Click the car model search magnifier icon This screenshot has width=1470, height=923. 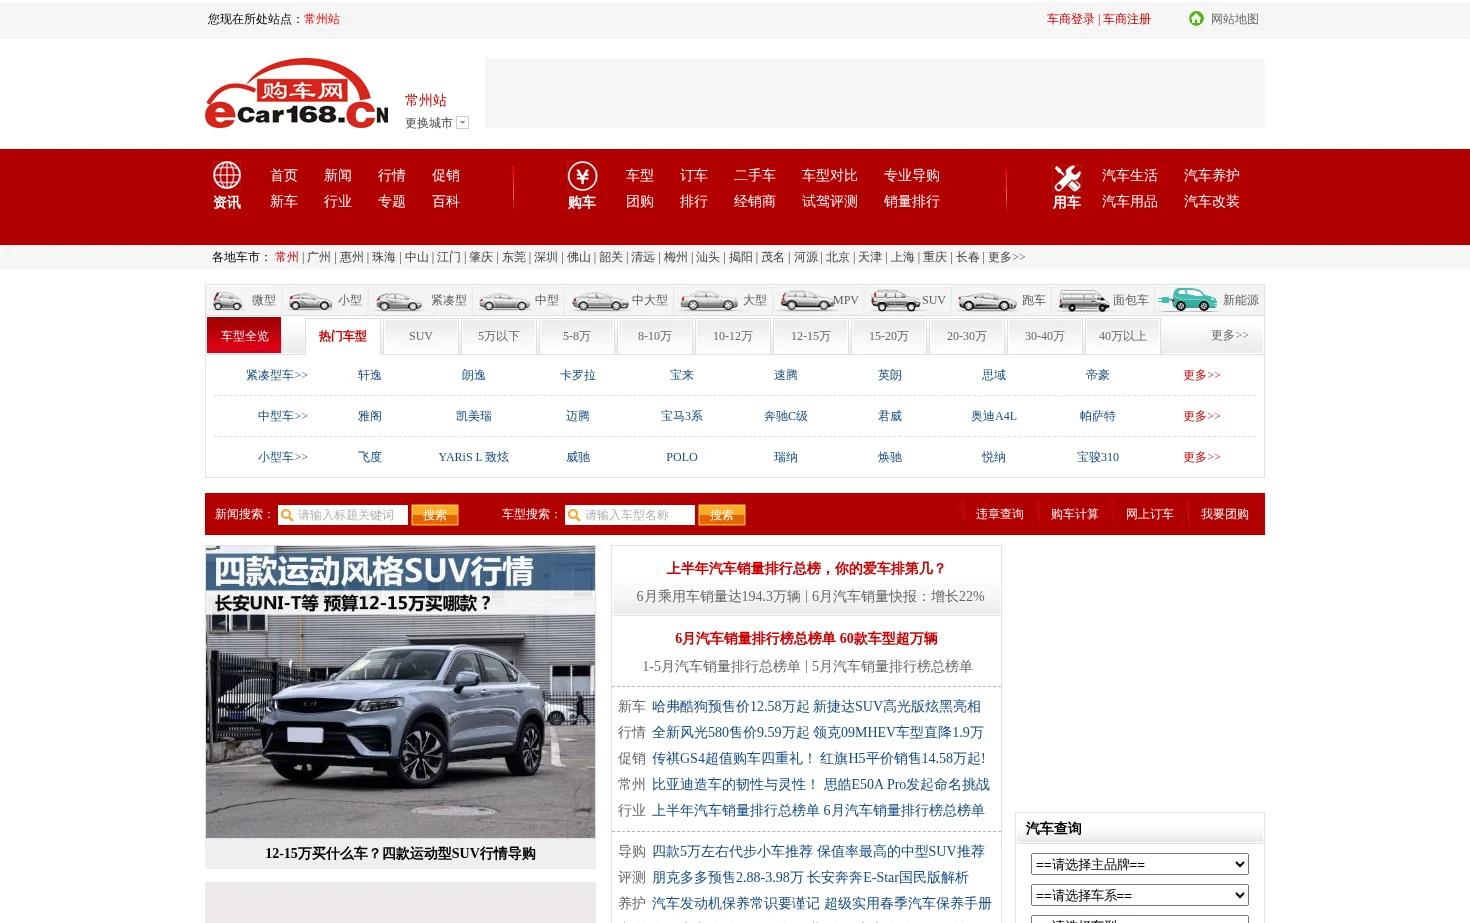(x=574, y=515)
